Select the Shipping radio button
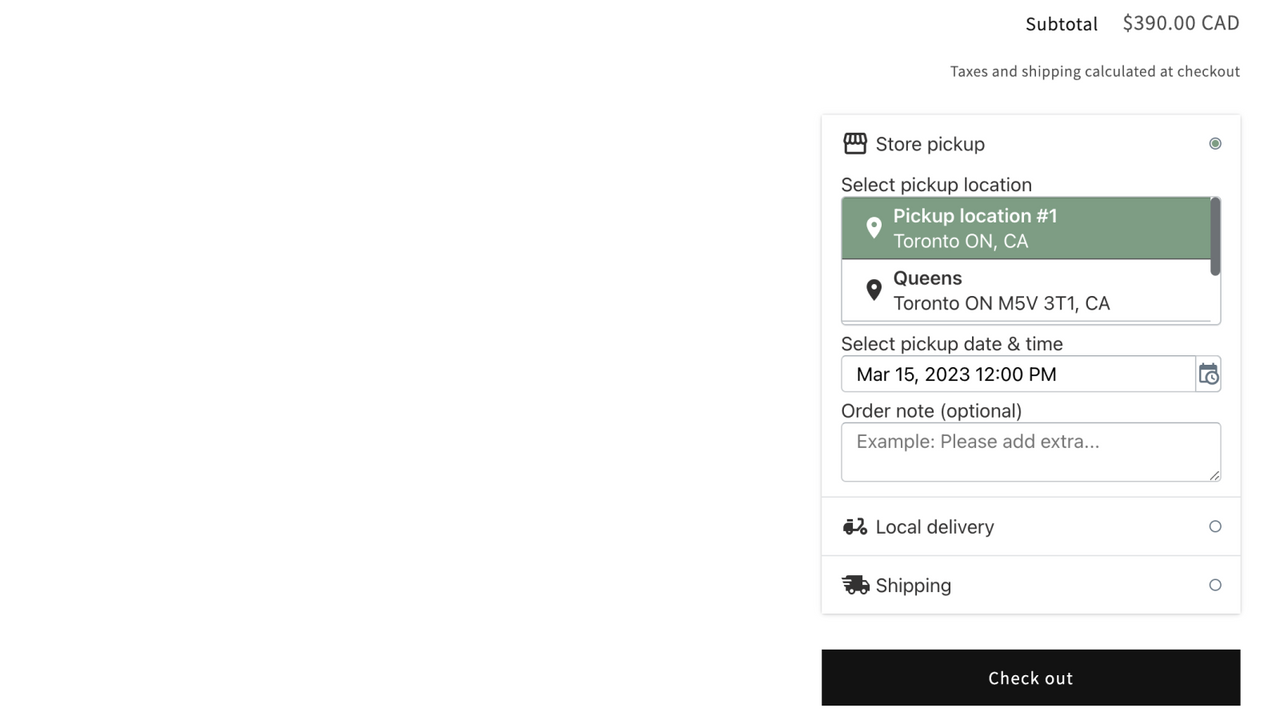Image resolution: width=1280 pixels, height=720 pixels. [1215, 585]
